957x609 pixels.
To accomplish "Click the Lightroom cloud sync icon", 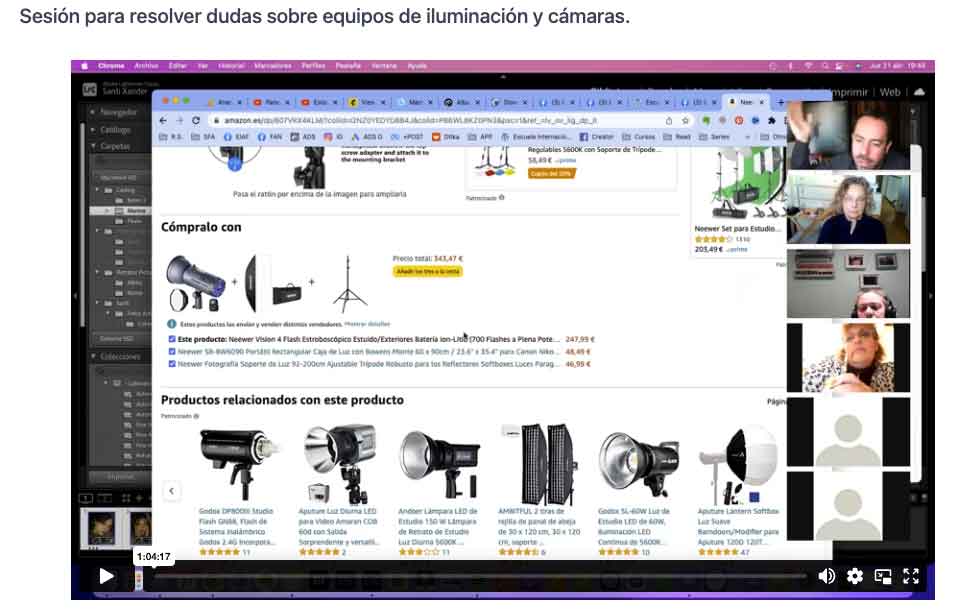I will (919, 92).
